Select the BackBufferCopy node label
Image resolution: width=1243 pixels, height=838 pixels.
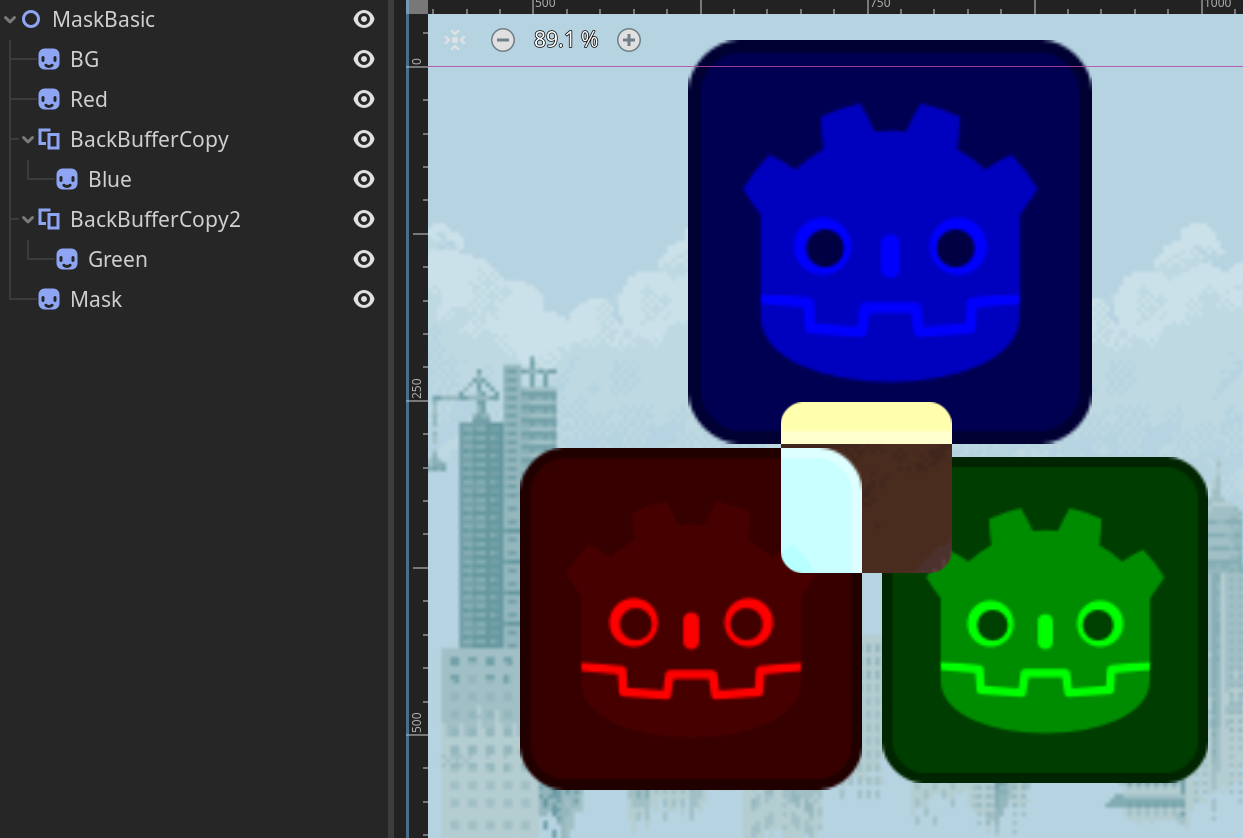[x=150, y=139]
